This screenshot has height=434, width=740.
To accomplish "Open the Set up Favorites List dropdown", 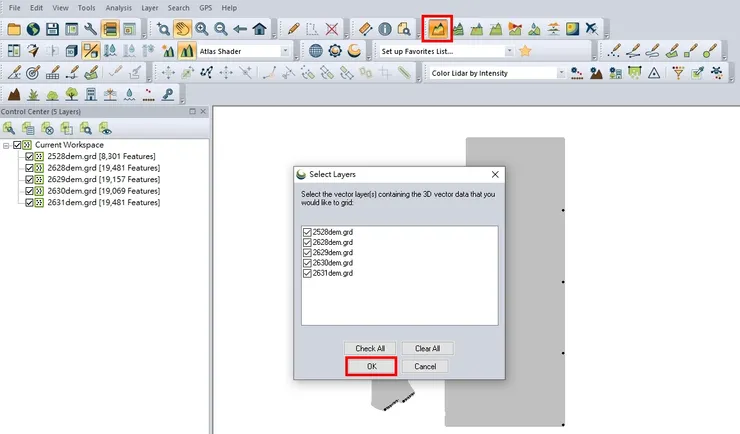I will (x=509, y=51).
